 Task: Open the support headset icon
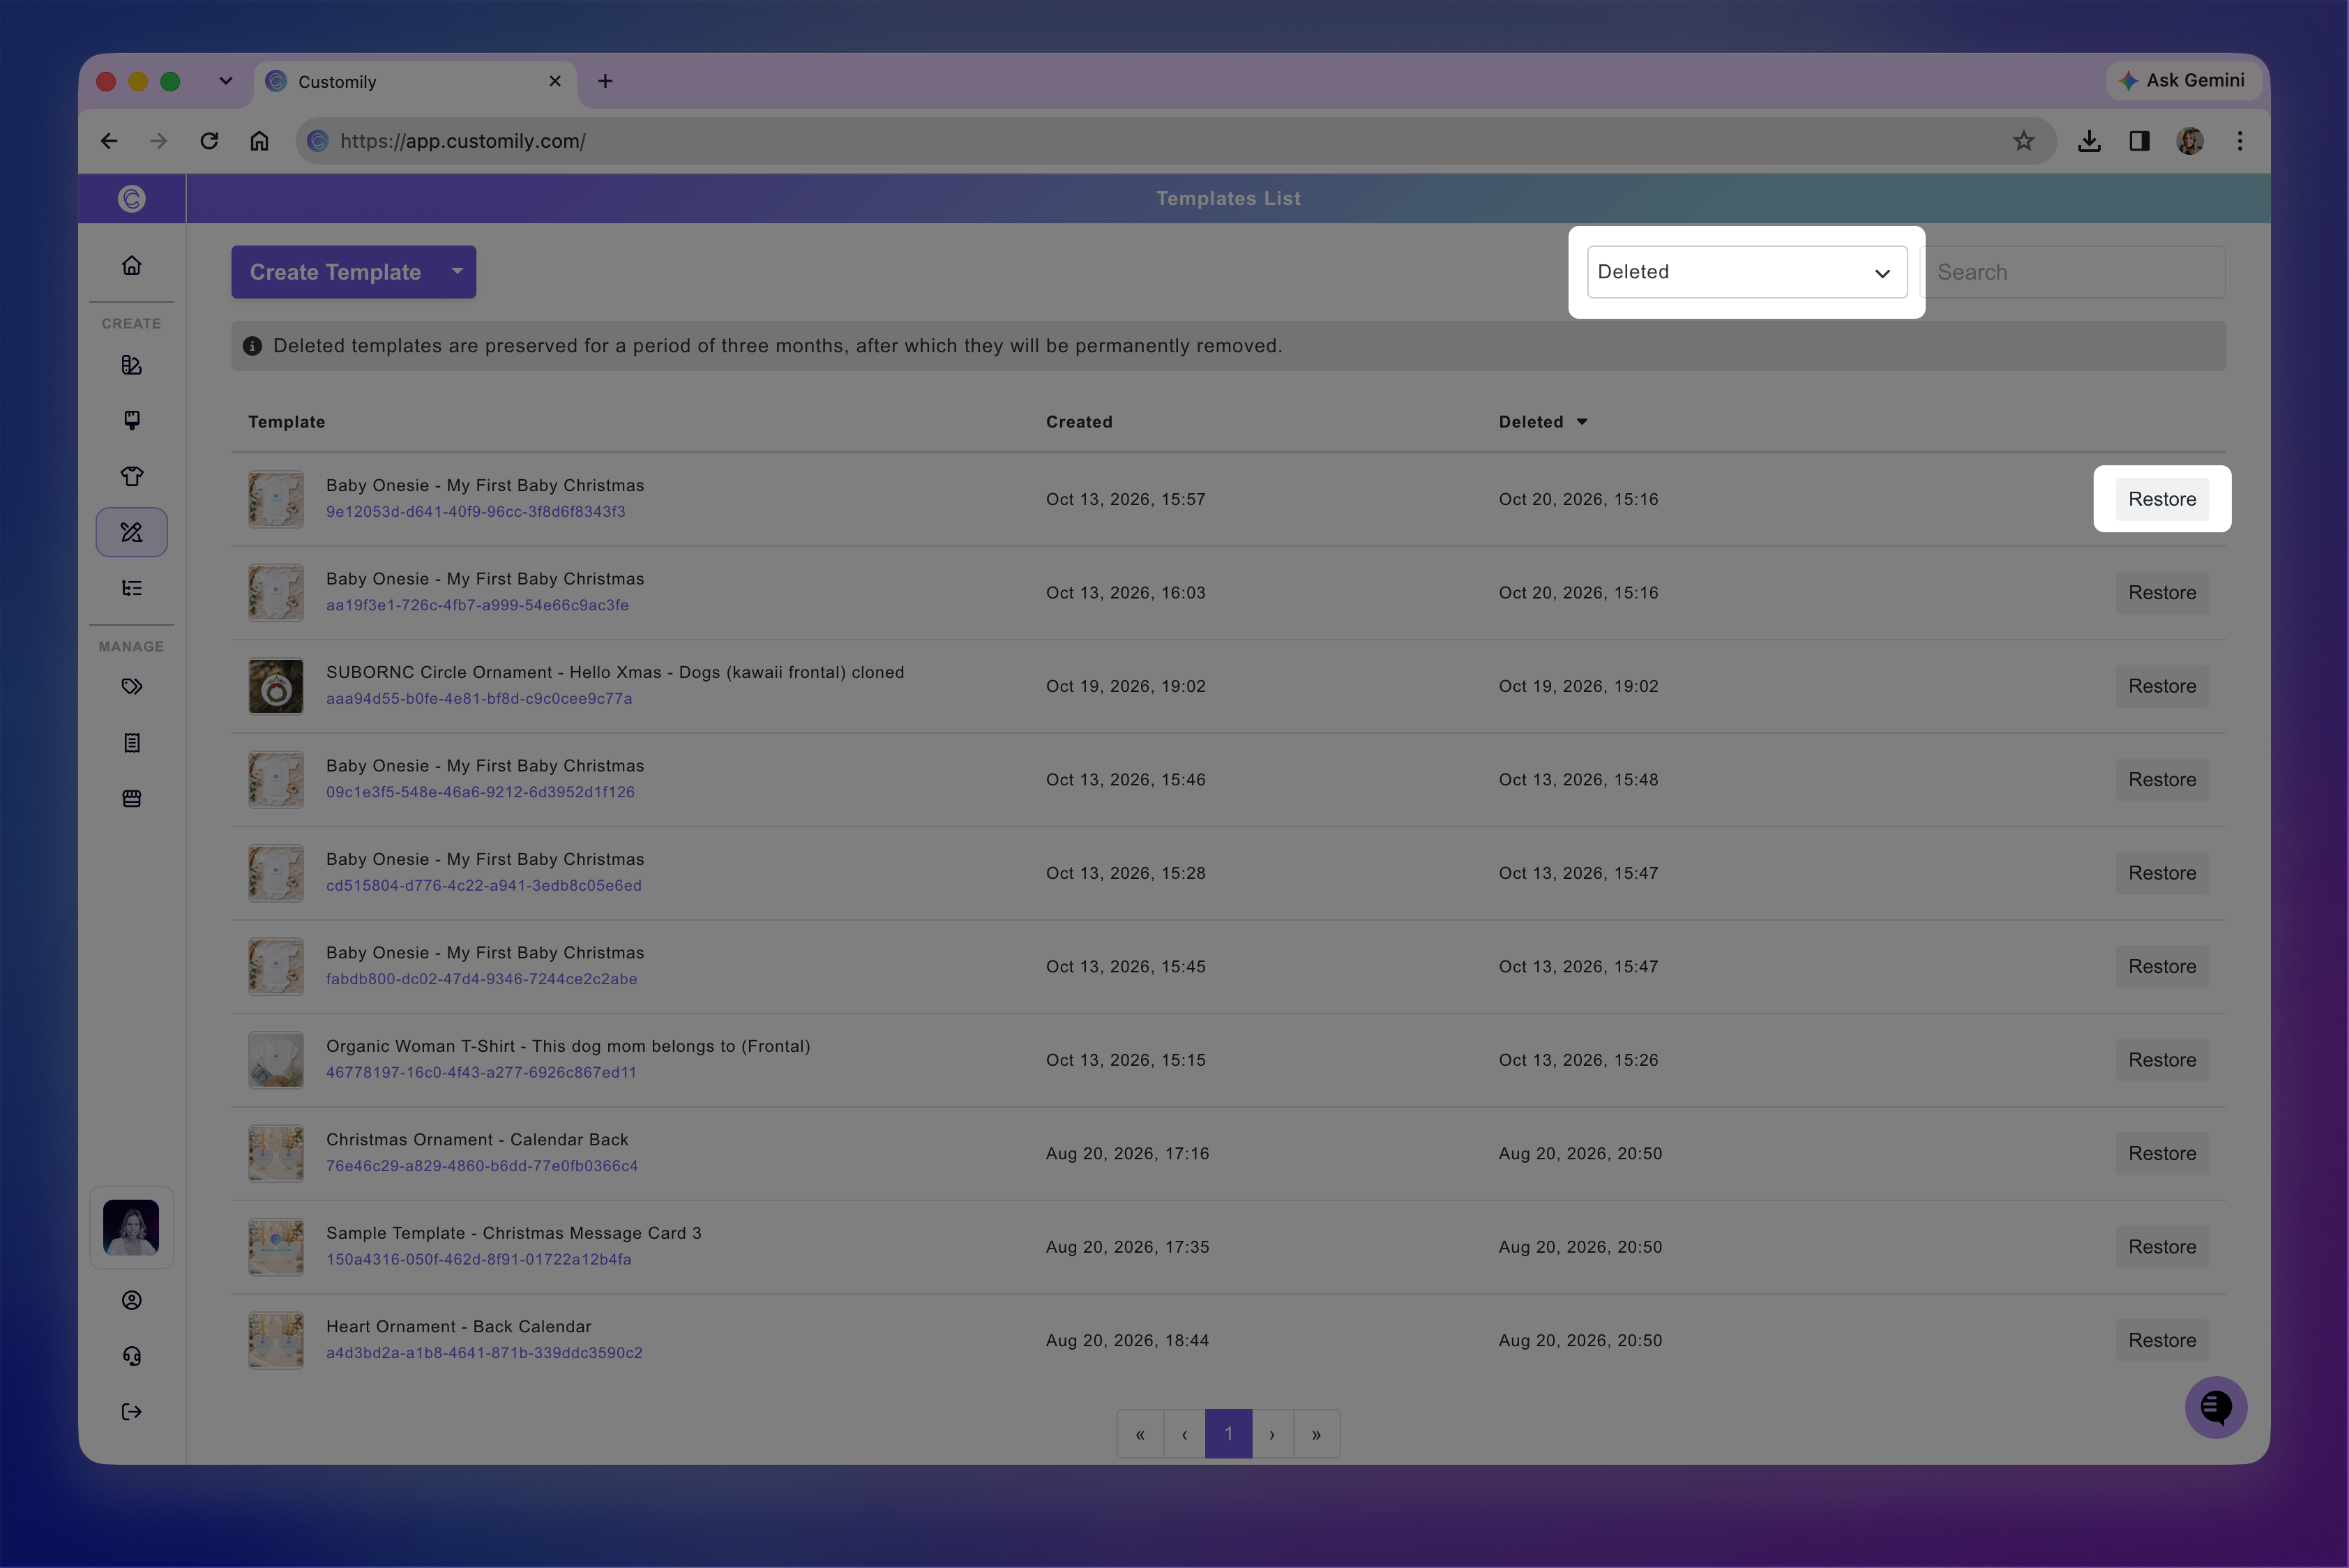pyautogui.click(x=131, y=1356)
